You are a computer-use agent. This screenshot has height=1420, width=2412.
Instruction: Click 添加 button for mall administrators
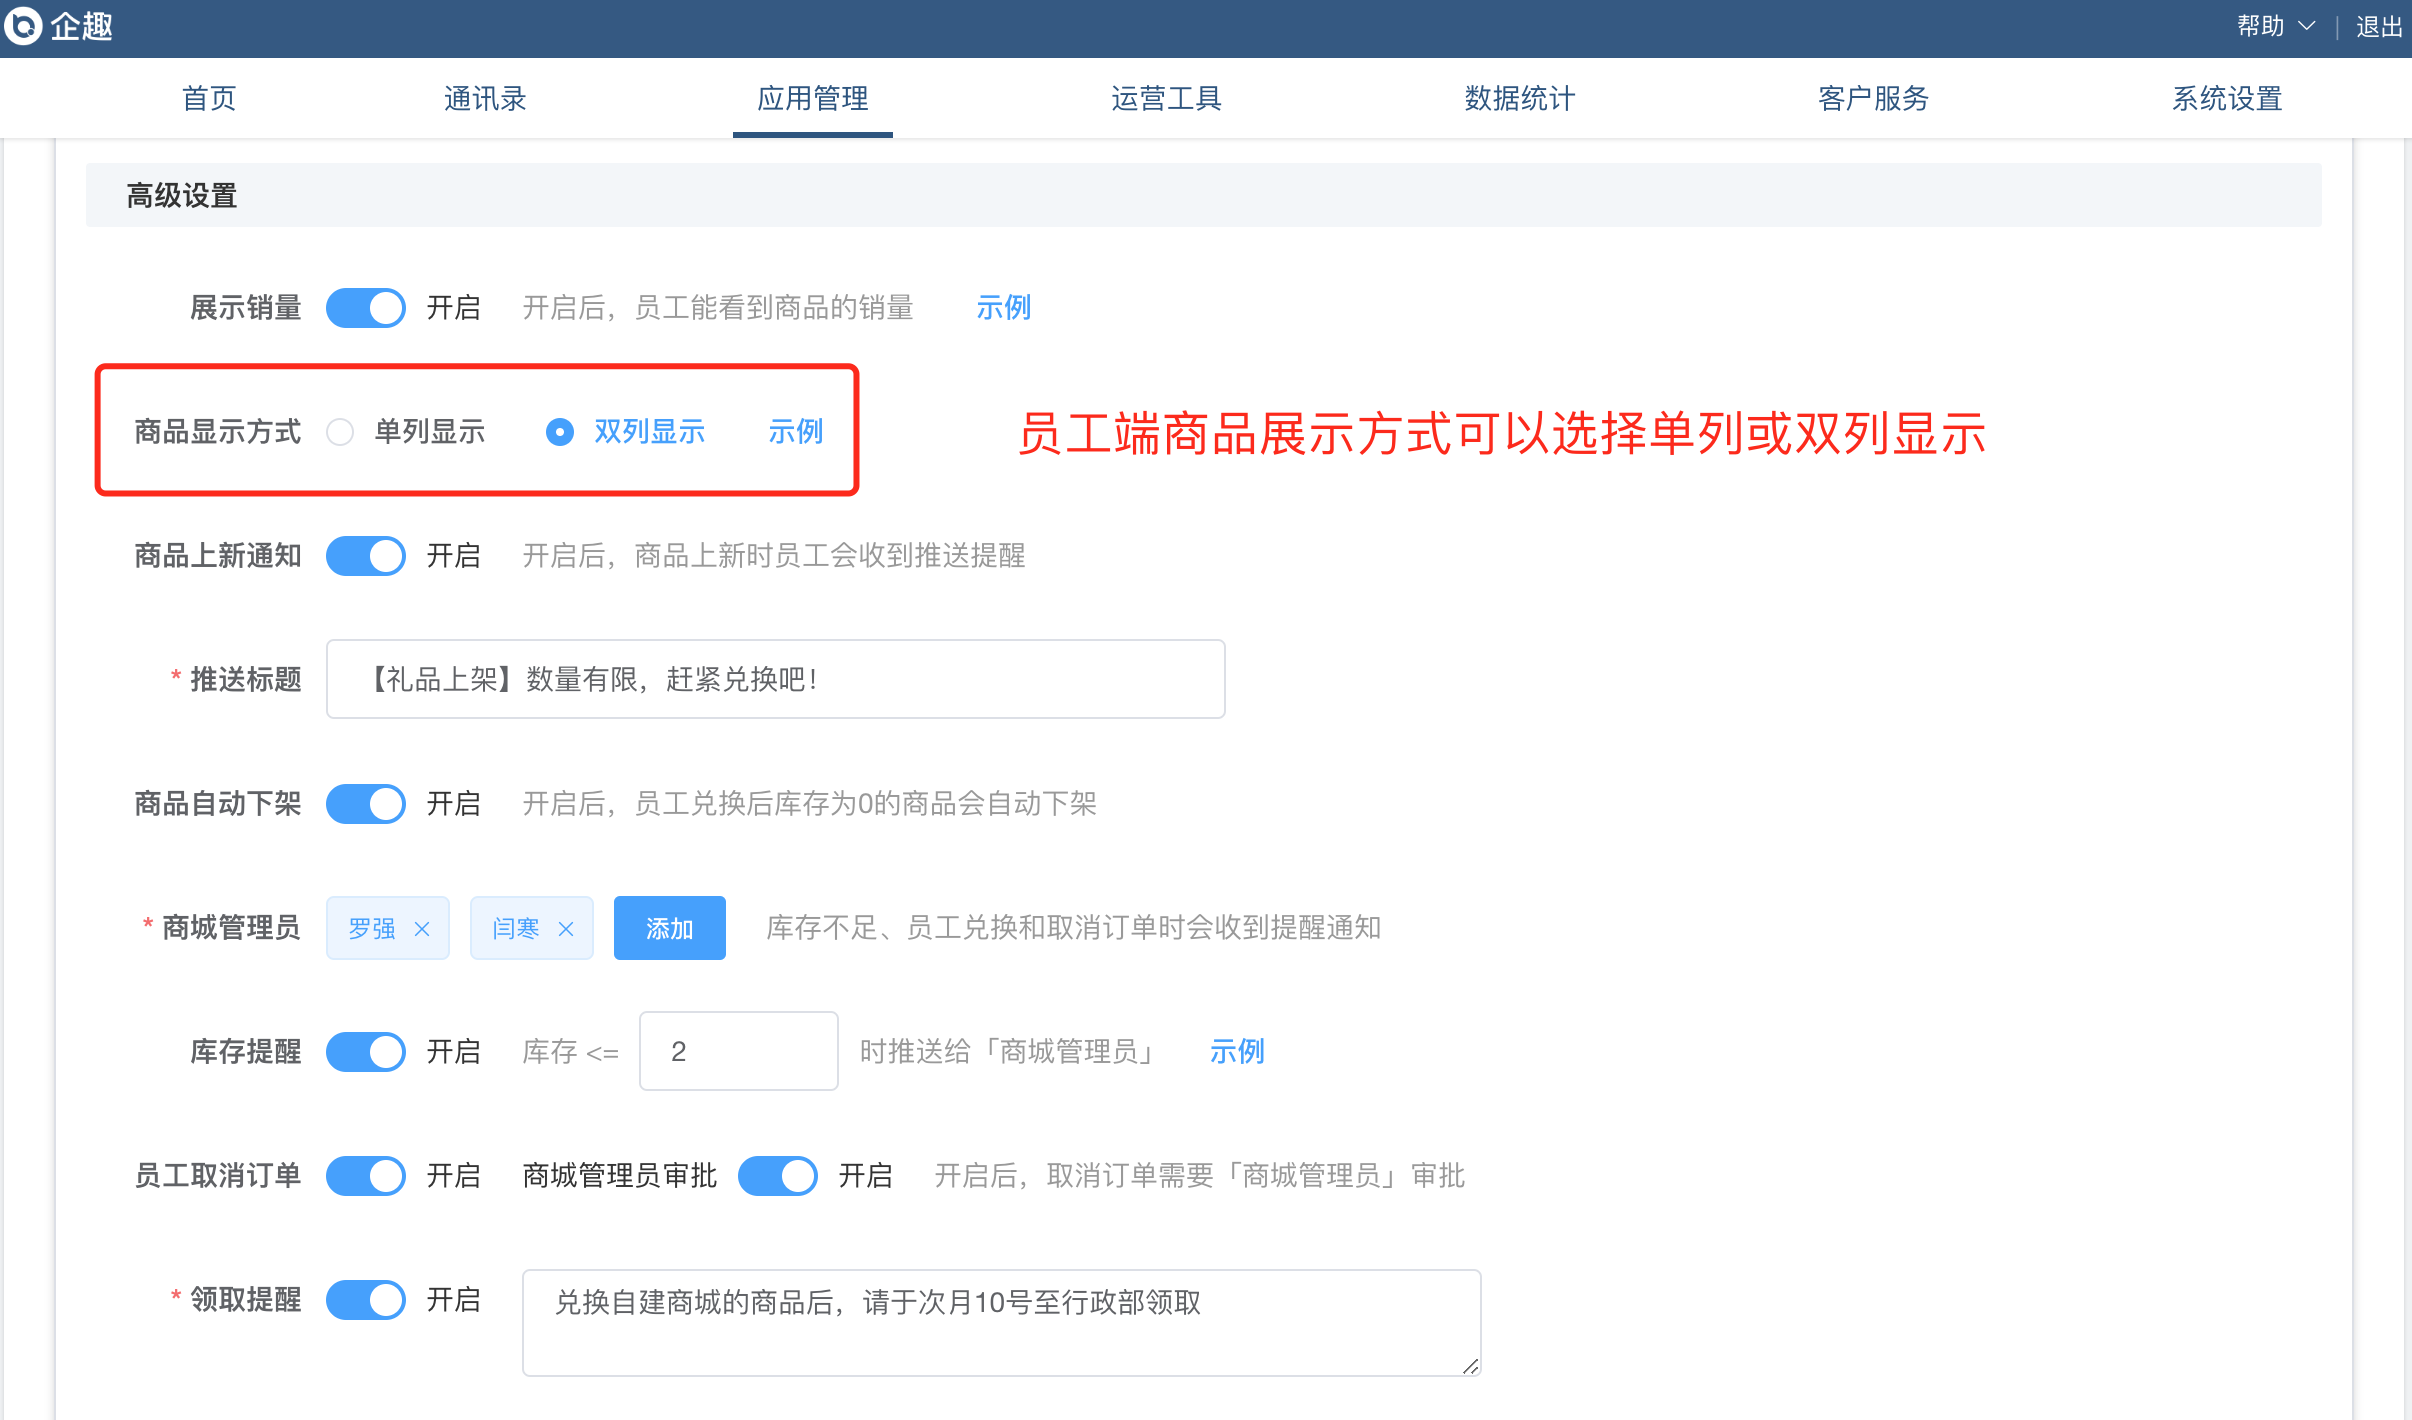pos(669,929)
